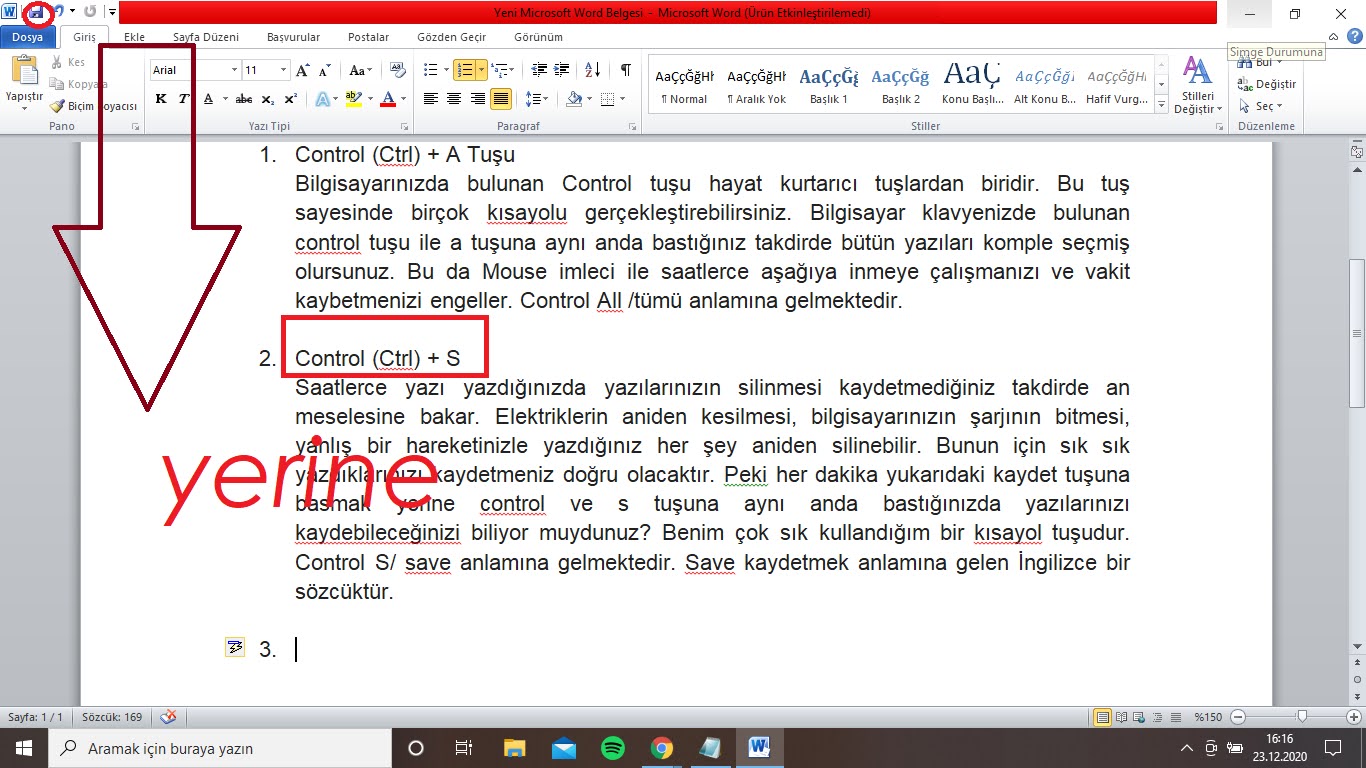Open the Mail app from taskbar
Viewport: 1366px width, 768px height.
pos(563,748)
